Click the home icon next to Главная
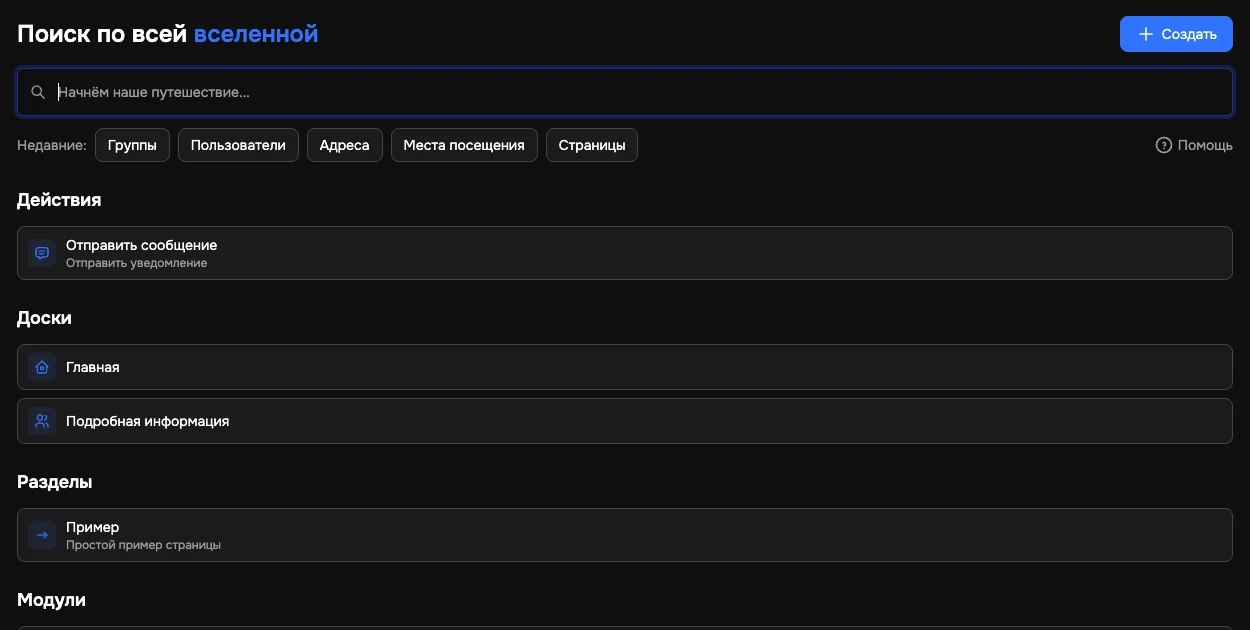Screen dimensions: 1250x630 point(42,367)
